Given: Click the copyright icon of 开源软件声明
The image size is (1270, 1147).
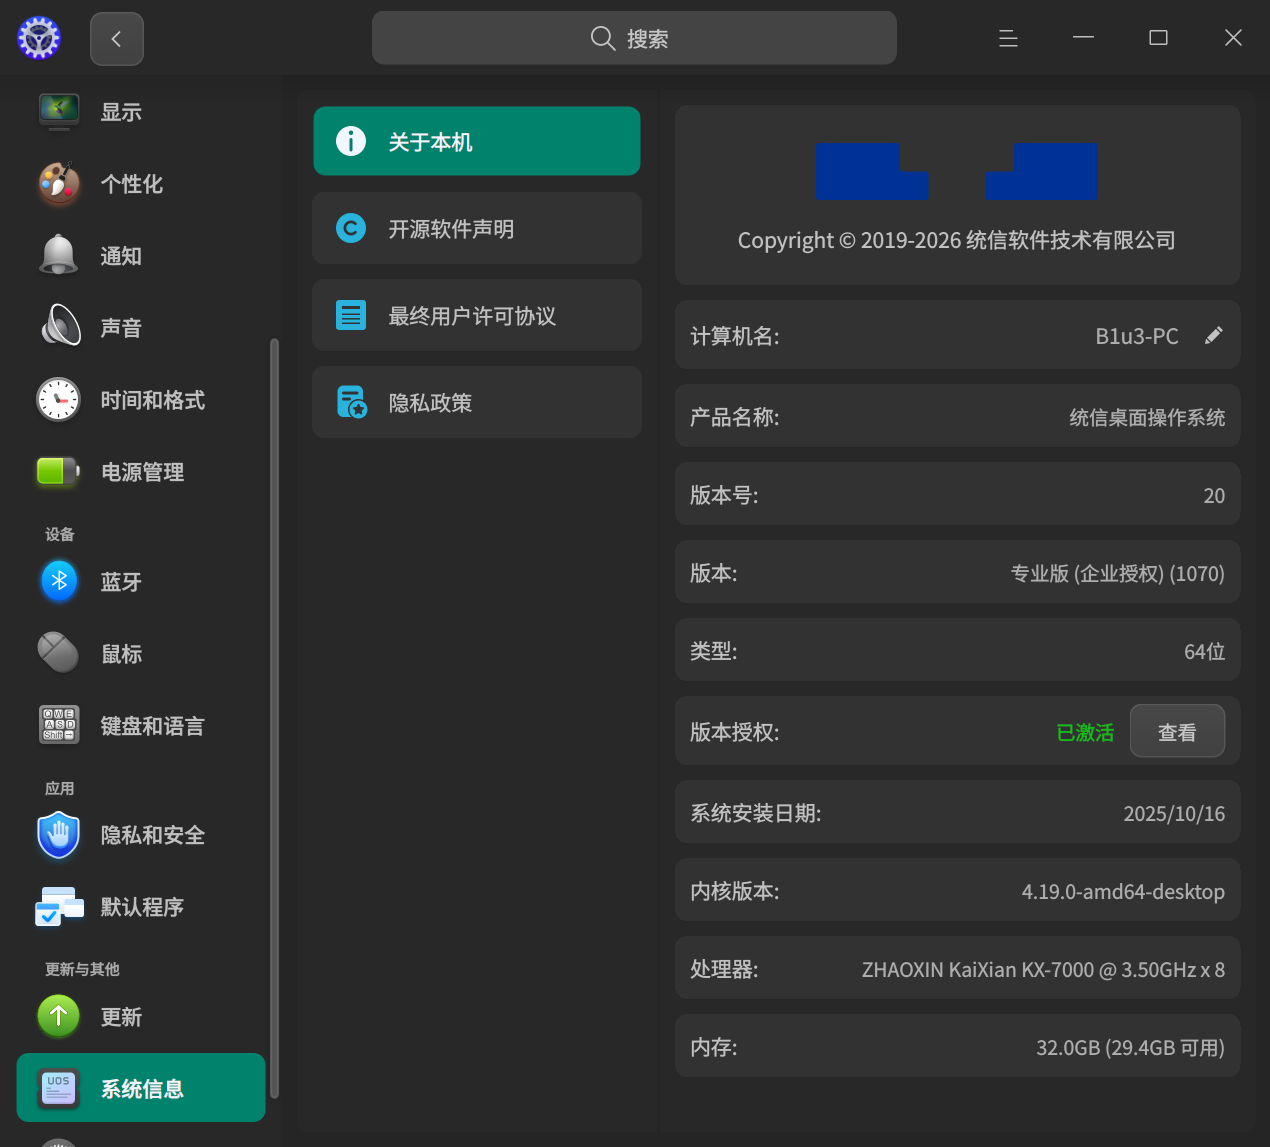Looking at the screenshot, I should [351, 228].
